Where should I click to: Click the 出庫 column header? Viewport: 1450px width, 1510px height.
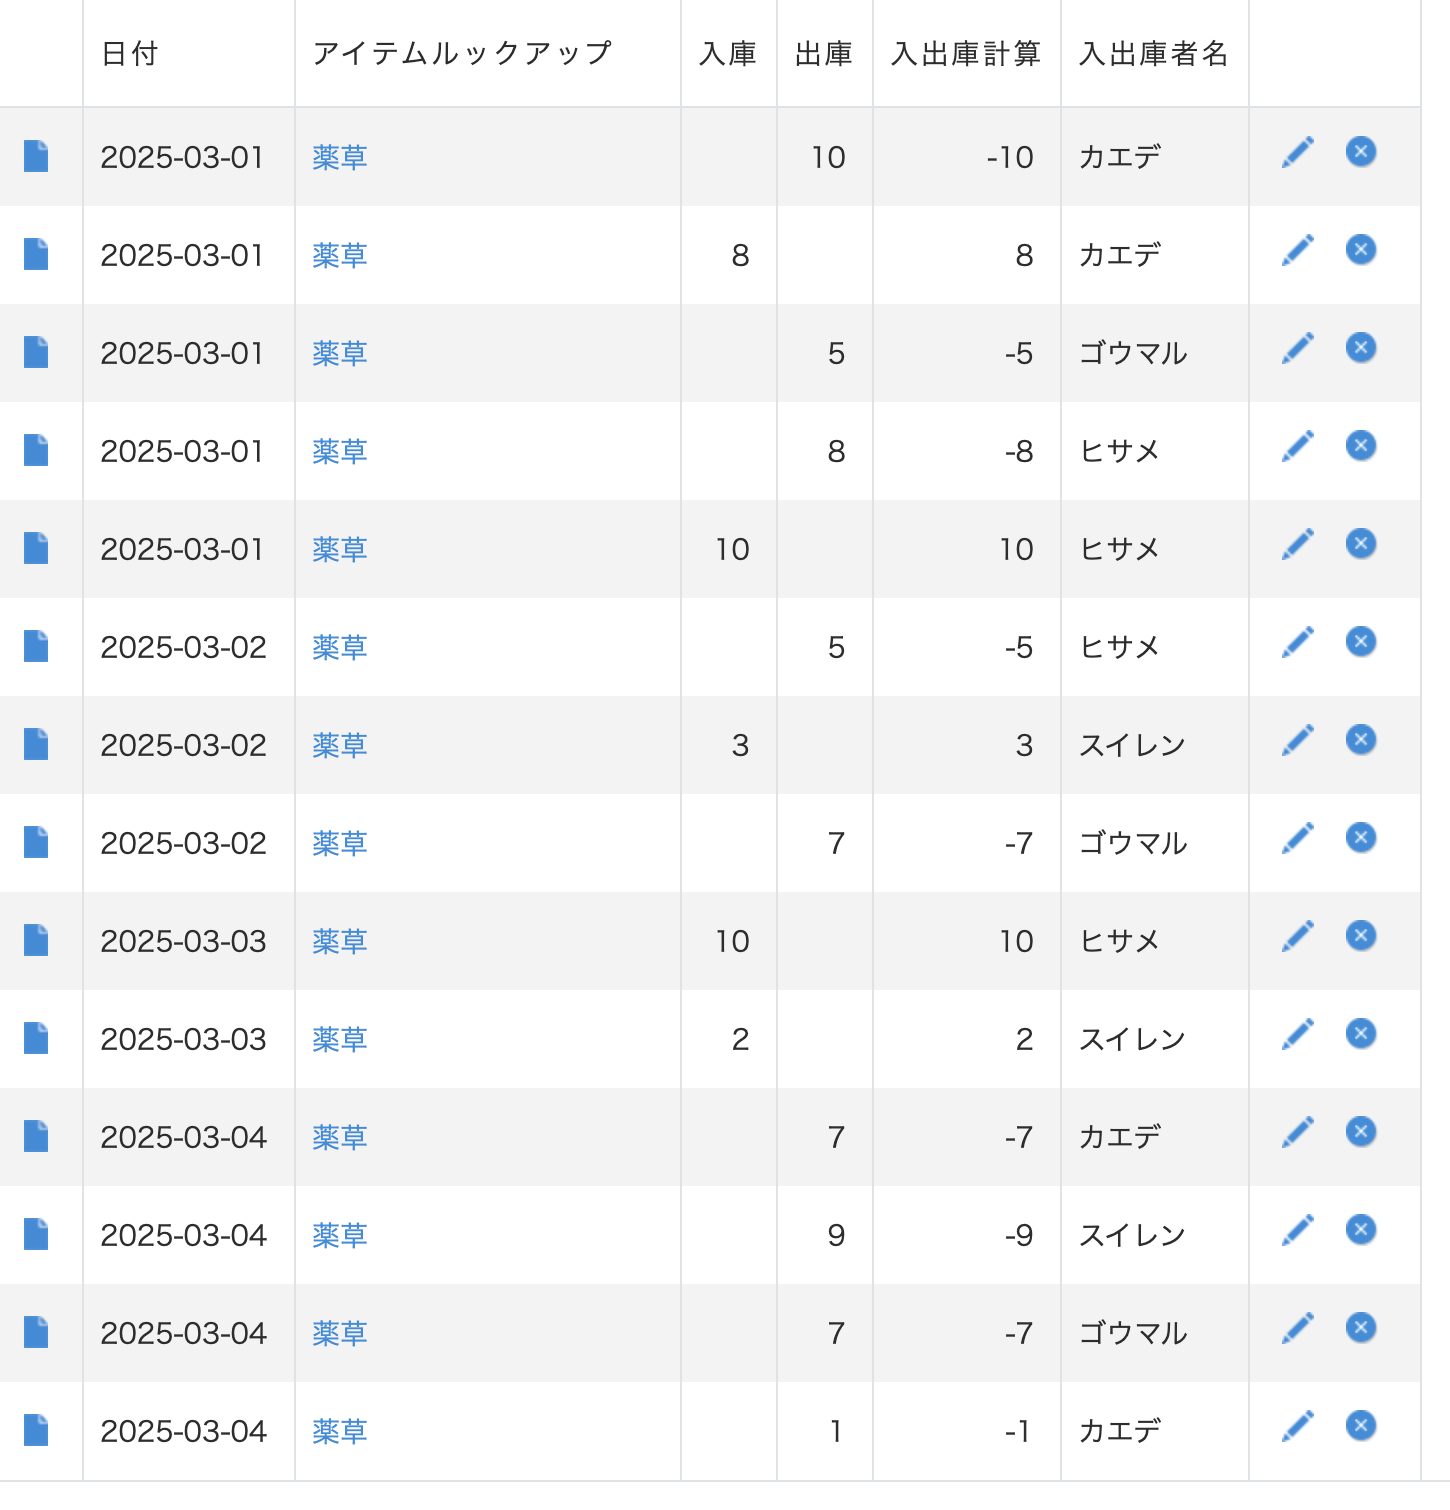pos(824,53)
